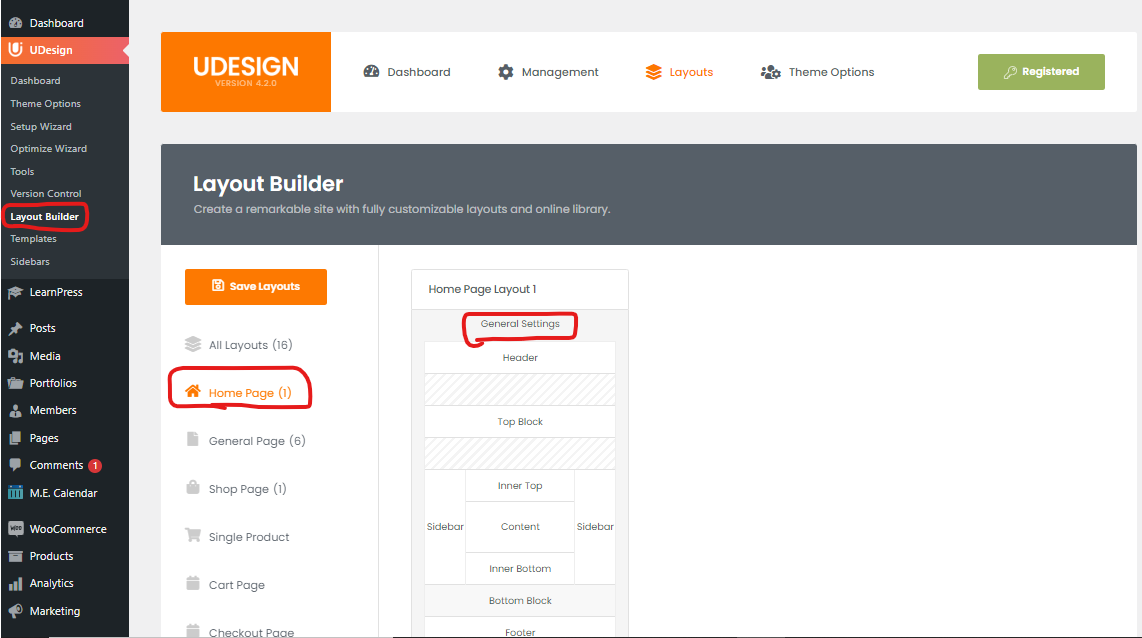1142x638 pixels.
Task: Click the Portfolios folder icon
Action: pos(15,383)
